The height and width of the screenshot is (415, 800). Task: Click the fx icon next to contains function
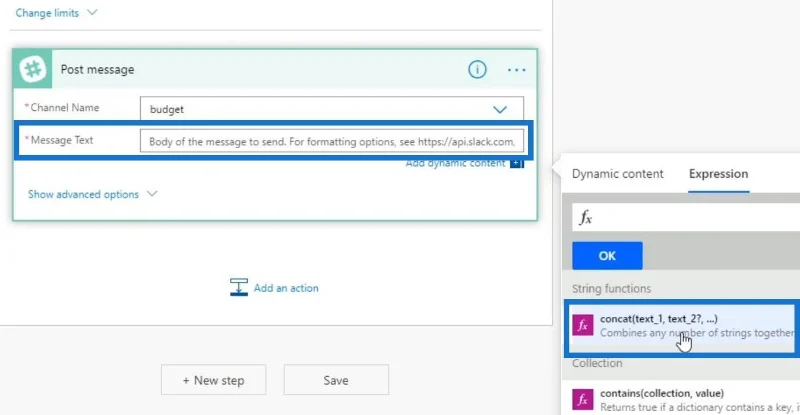coord(583,400)
